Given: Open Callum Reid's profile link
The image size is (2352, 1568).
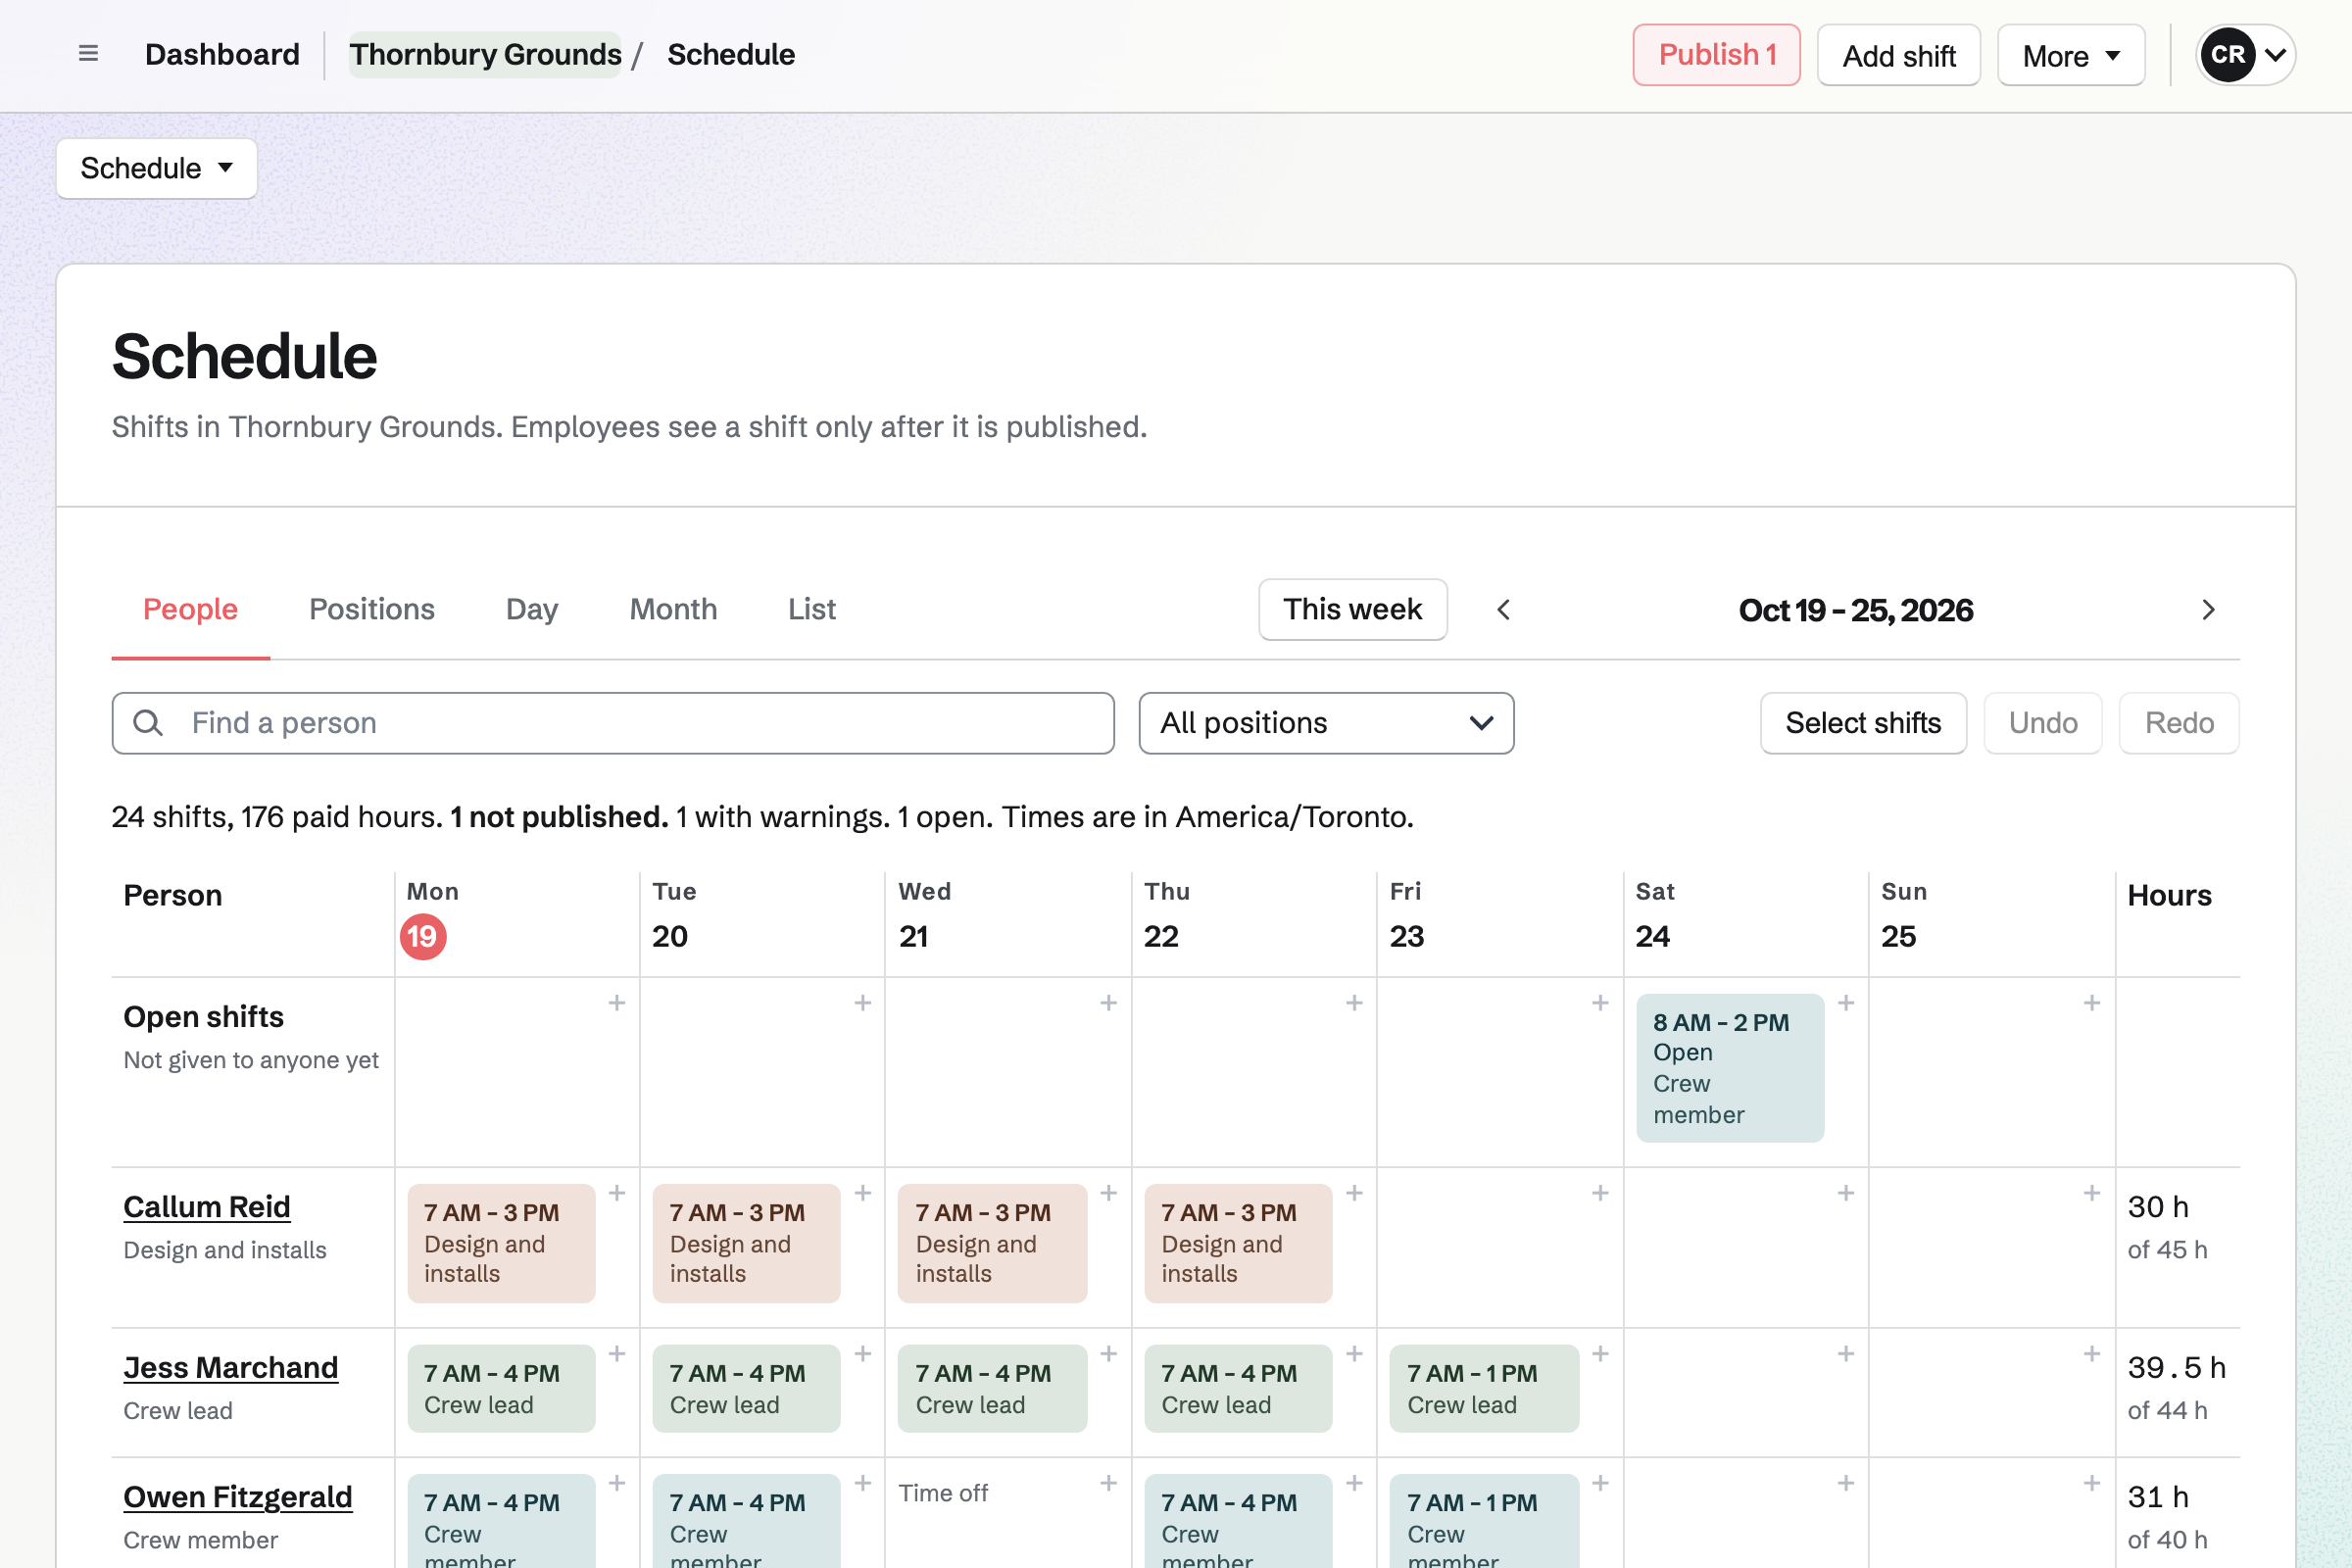Looking at the screenshot, I should (x=207, y=1207).
